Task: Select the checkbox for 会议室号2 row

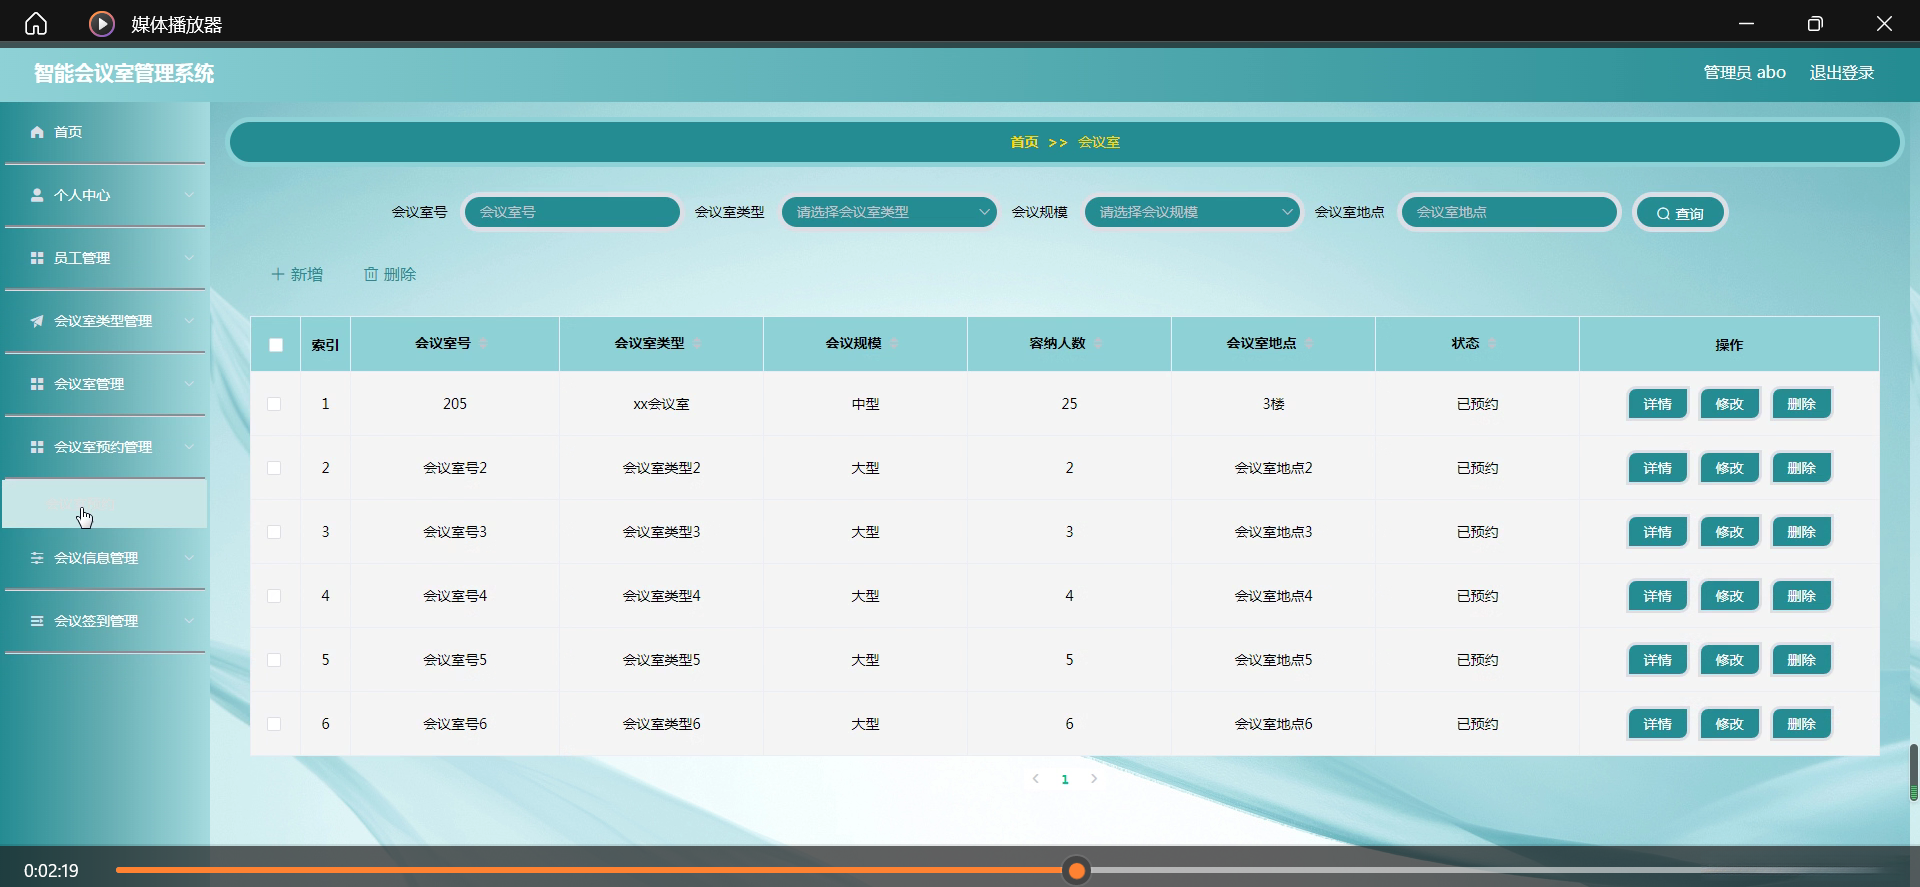Action: [274, 468]
